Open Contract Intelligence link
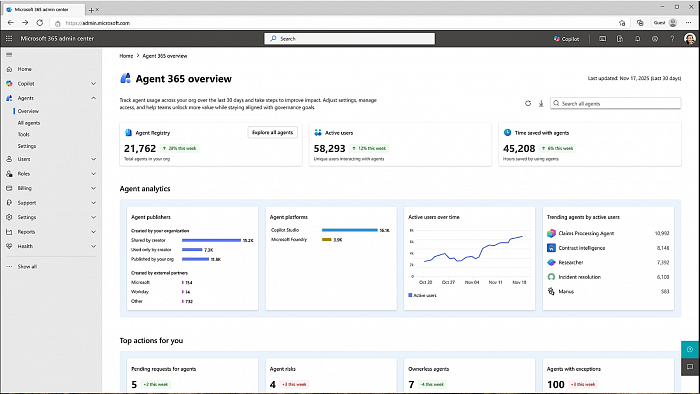 582,248
